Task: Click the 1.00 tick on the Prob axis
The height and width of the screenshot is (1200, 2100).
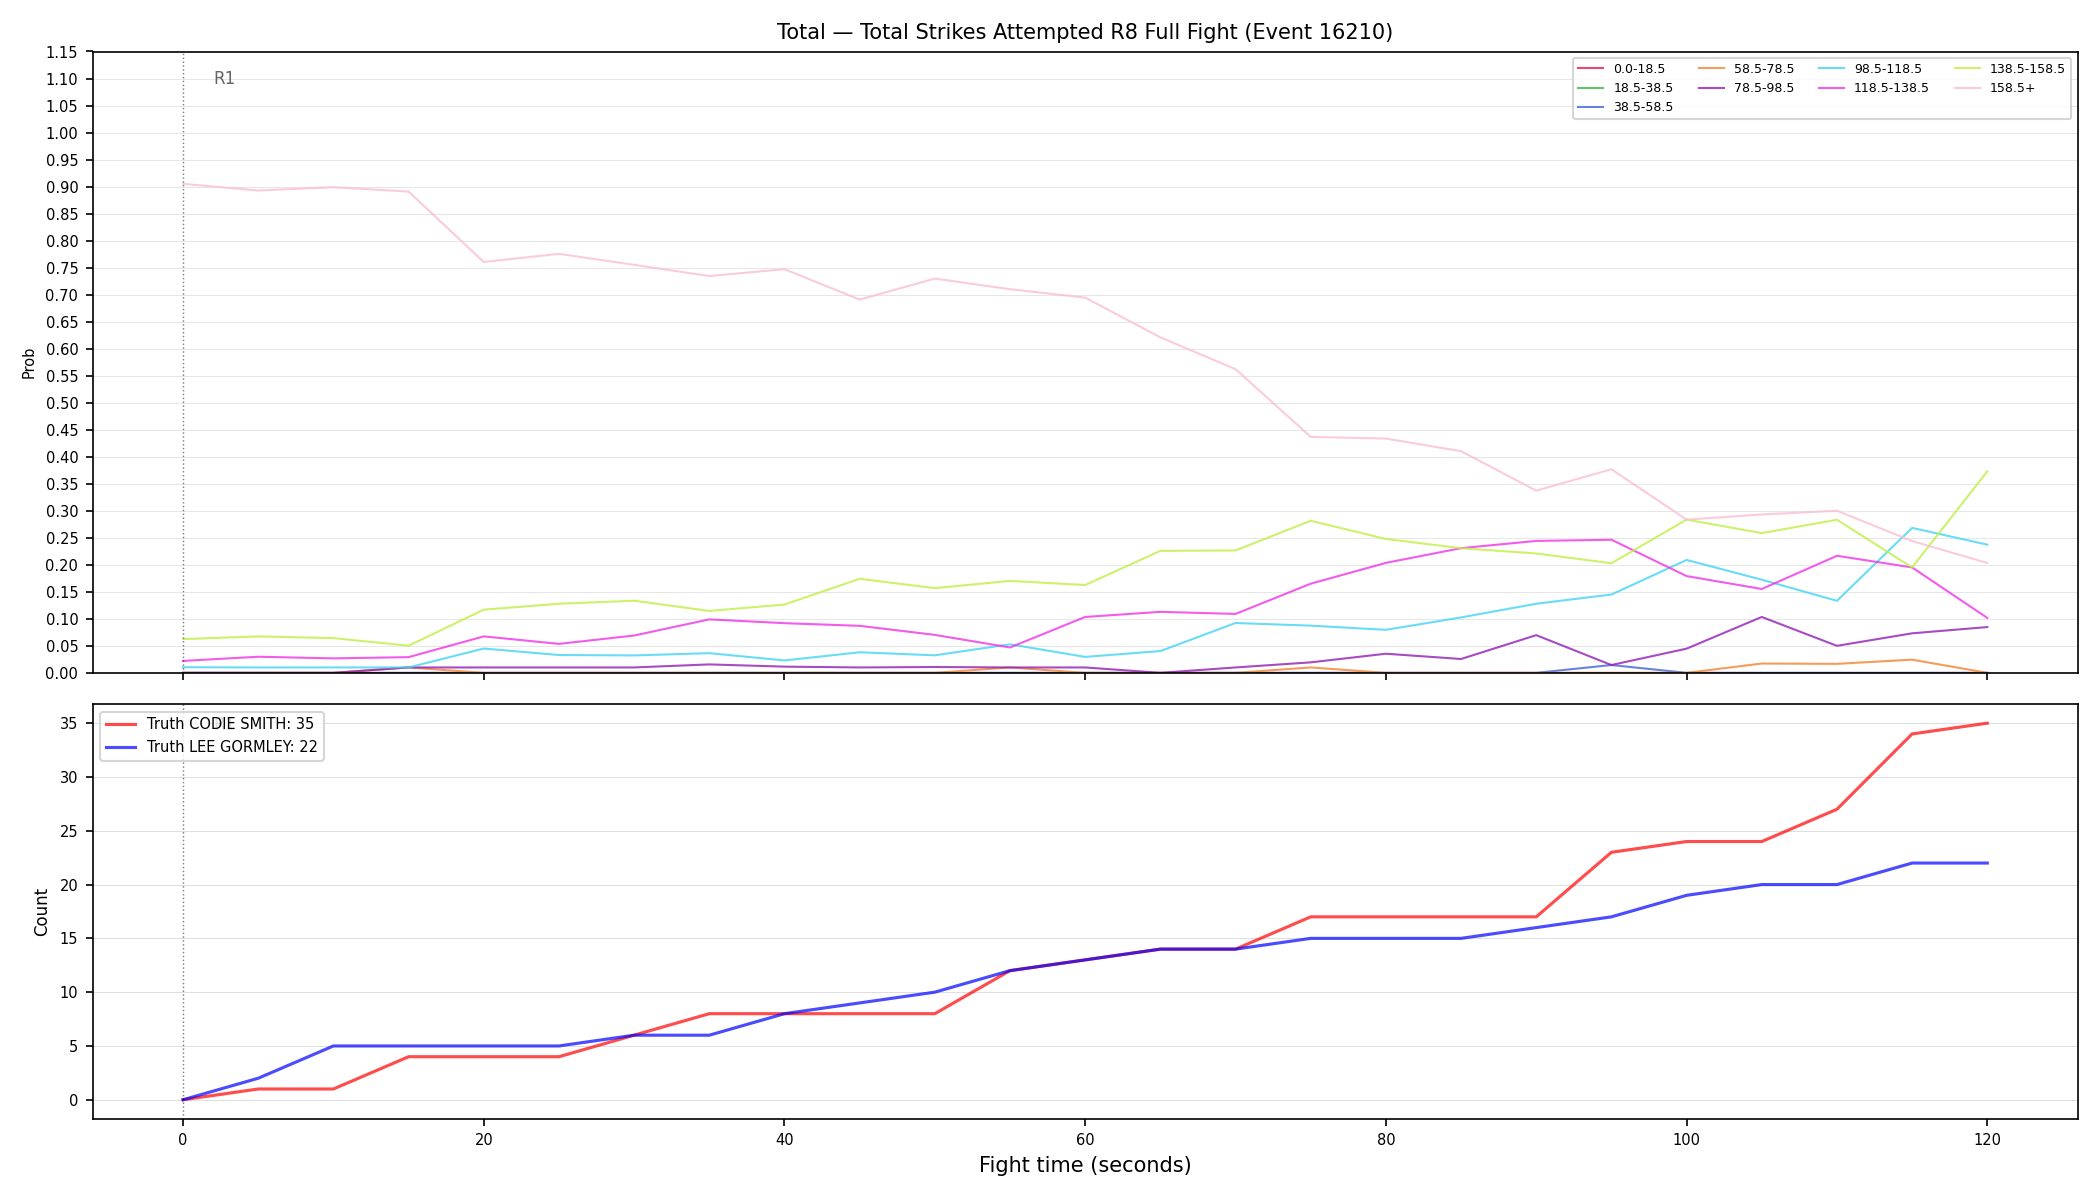Action: coord(62,133)
